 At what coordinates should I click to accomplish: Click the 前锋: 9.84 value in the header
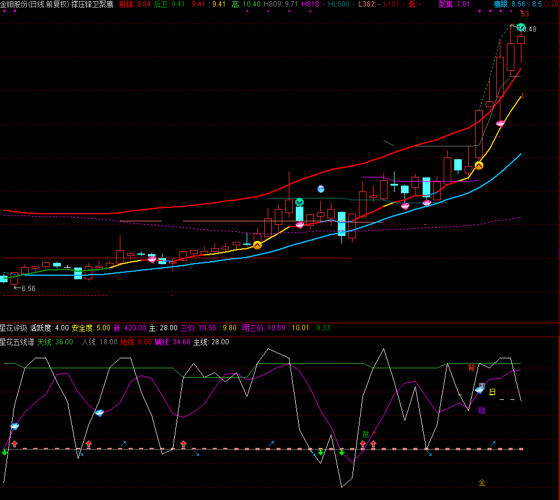tap(135, 4)
